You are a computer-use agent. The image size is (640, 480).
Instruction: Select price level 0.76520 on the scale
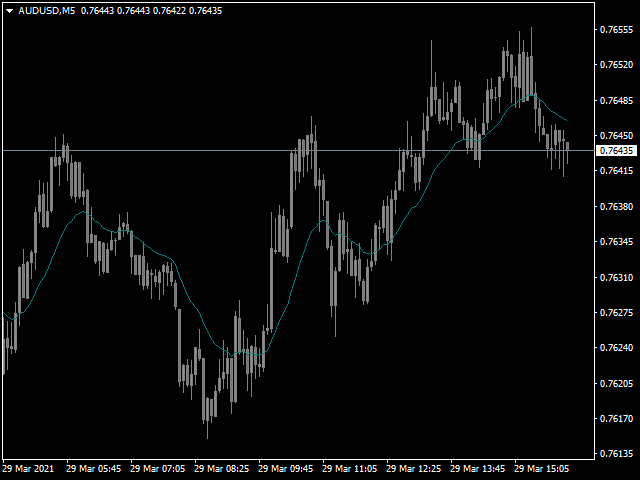(x=616, y=64)
